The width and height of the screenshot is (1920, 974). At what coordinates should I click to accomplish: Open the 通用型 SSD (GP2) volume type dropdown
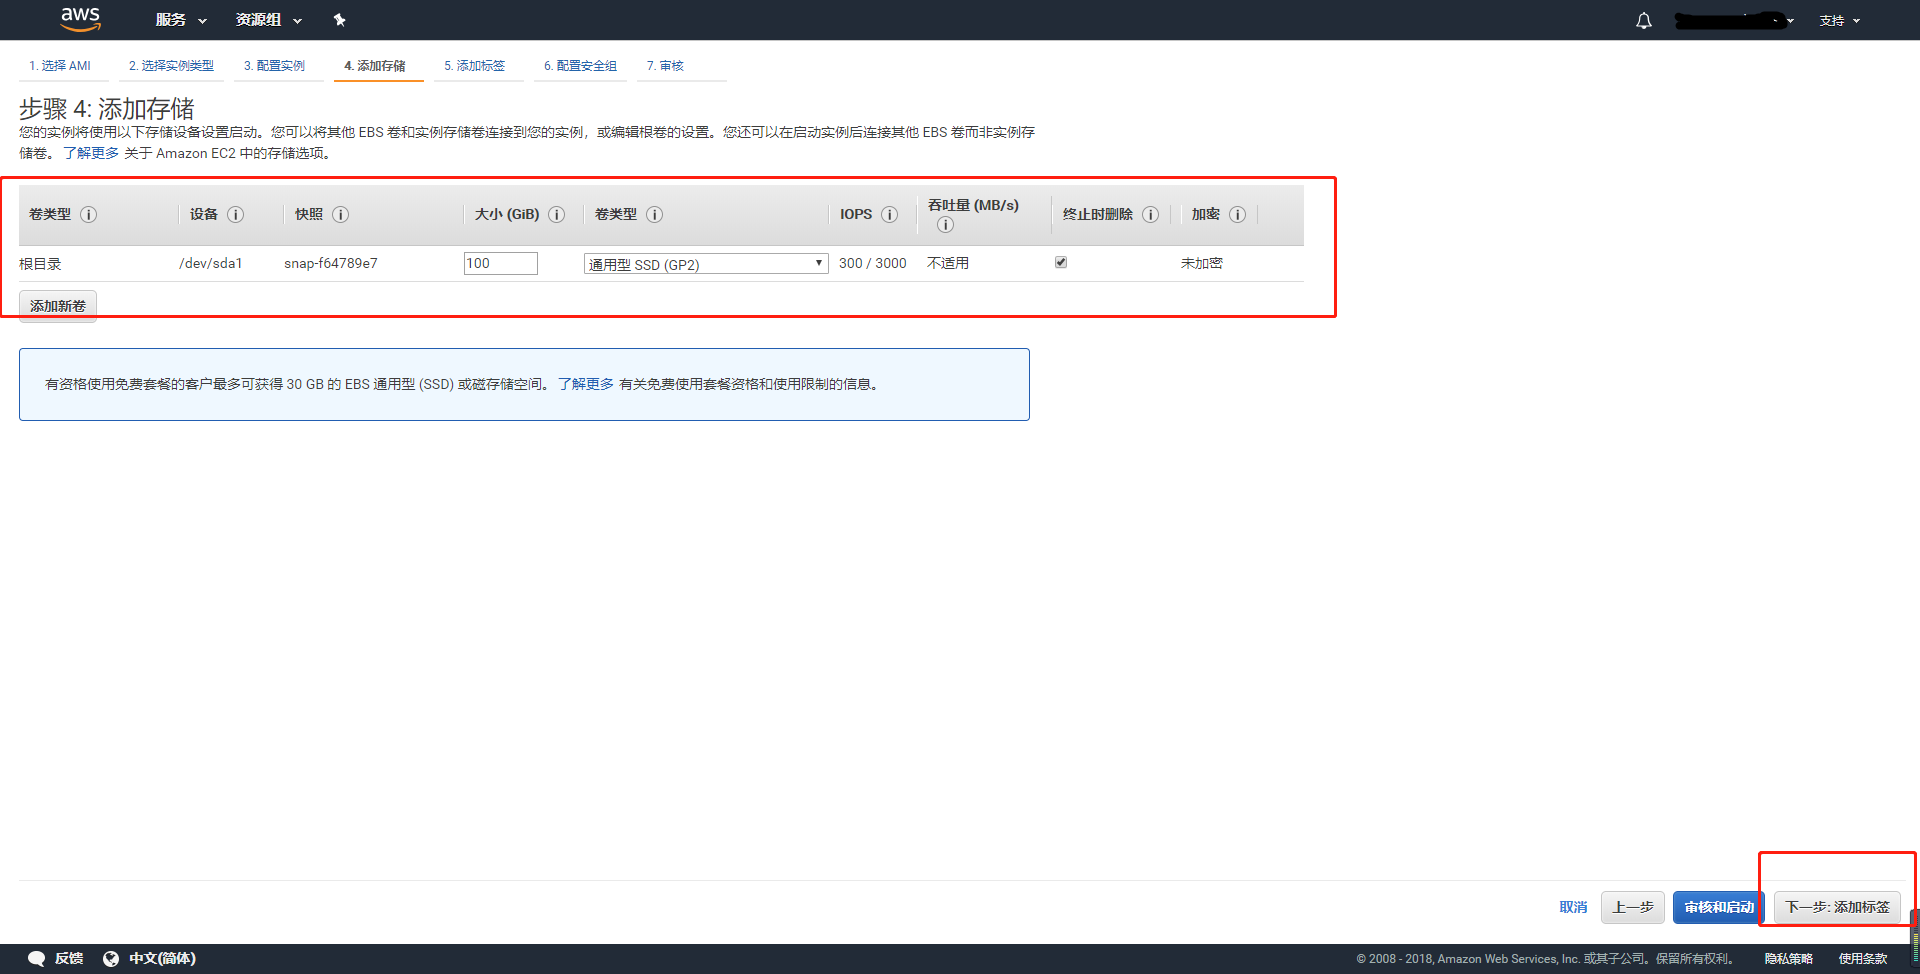tap(706, 264)
